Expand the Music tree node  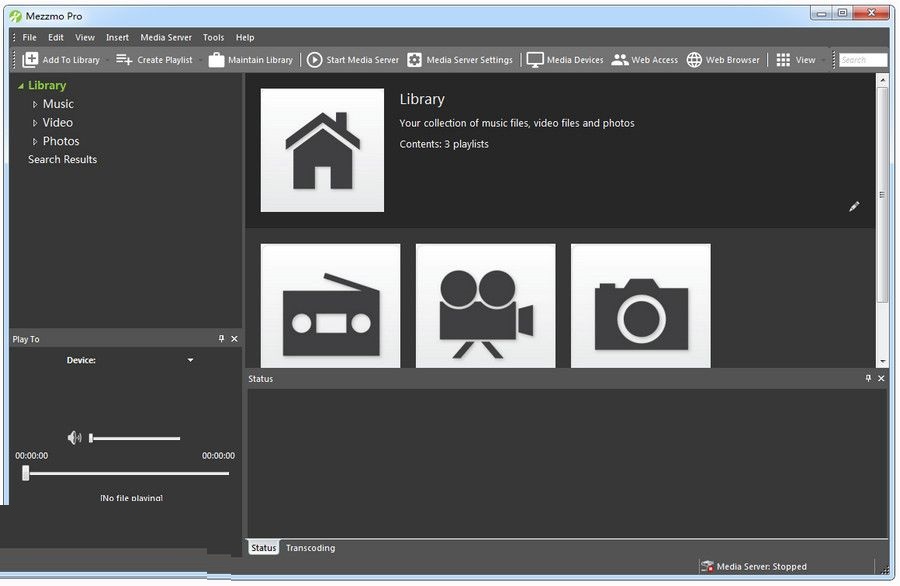click(x=35, y=104)
